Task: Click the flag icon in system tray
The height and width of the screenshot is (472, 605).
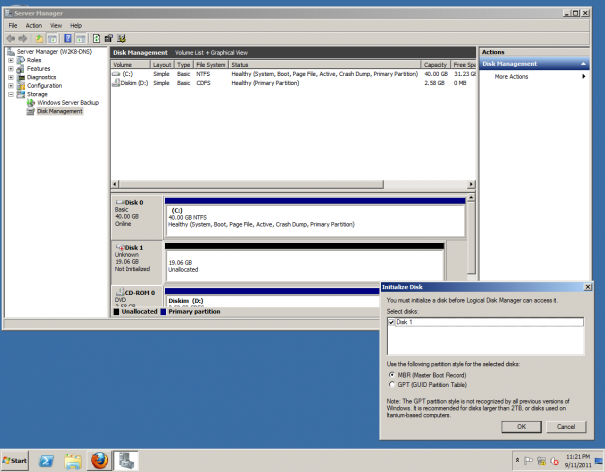Action: [528, 460]
